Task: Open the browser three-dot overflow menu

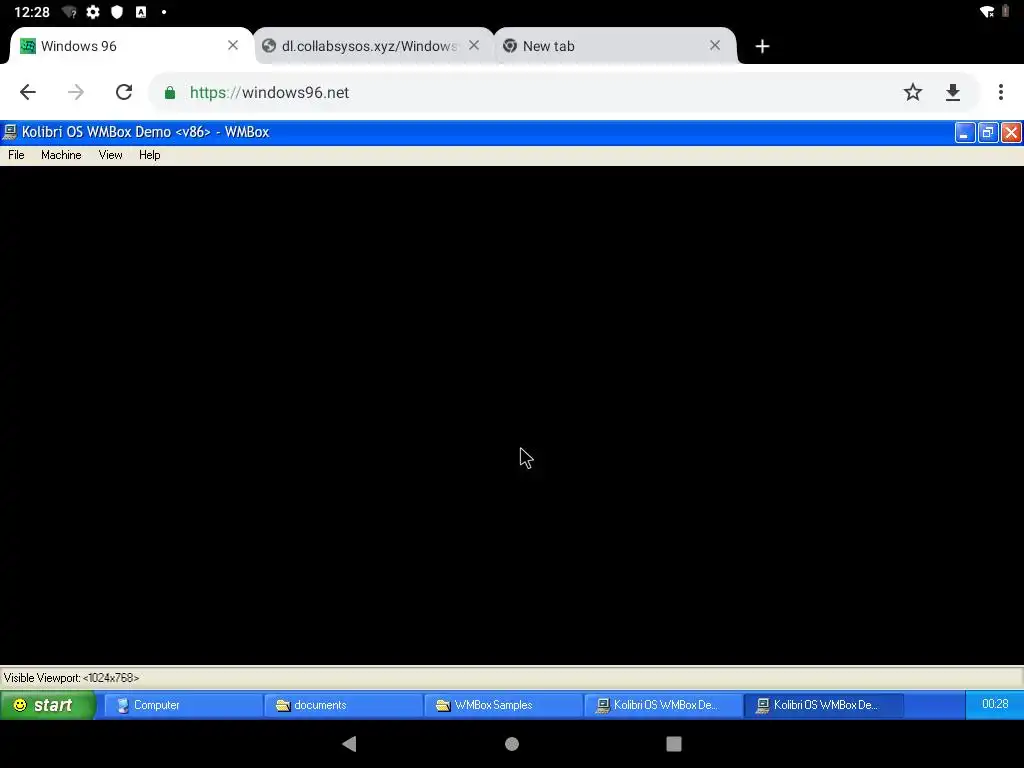Action: coord(1000,92)
